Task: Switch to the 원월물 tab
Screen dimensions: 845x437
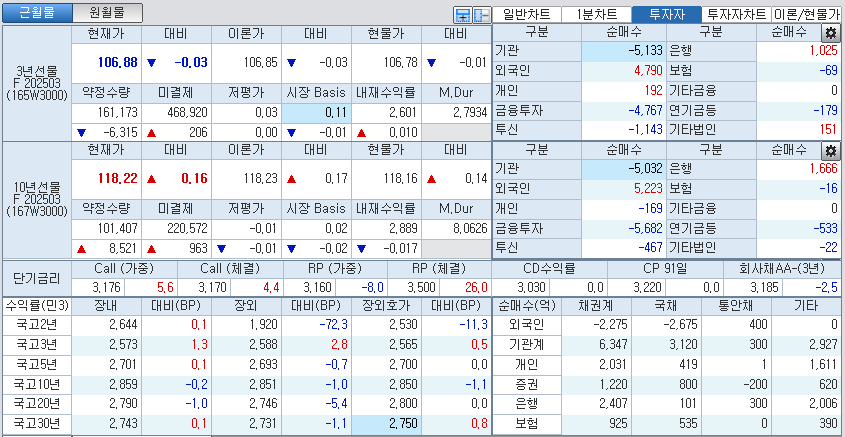Action: pos(107,13)
